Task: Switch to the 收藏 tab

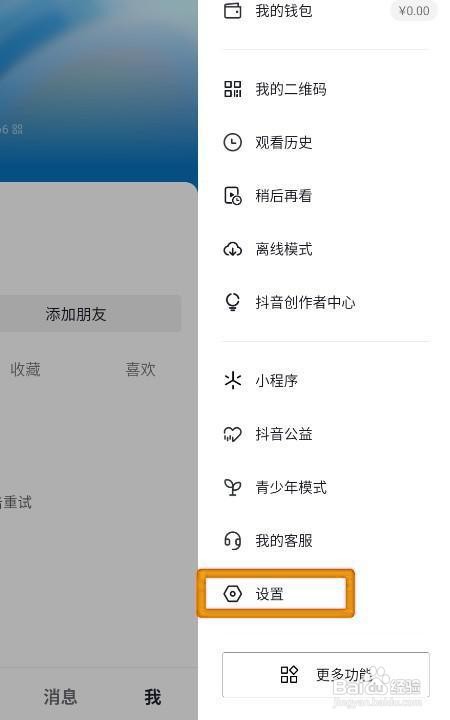Action: 26,369
